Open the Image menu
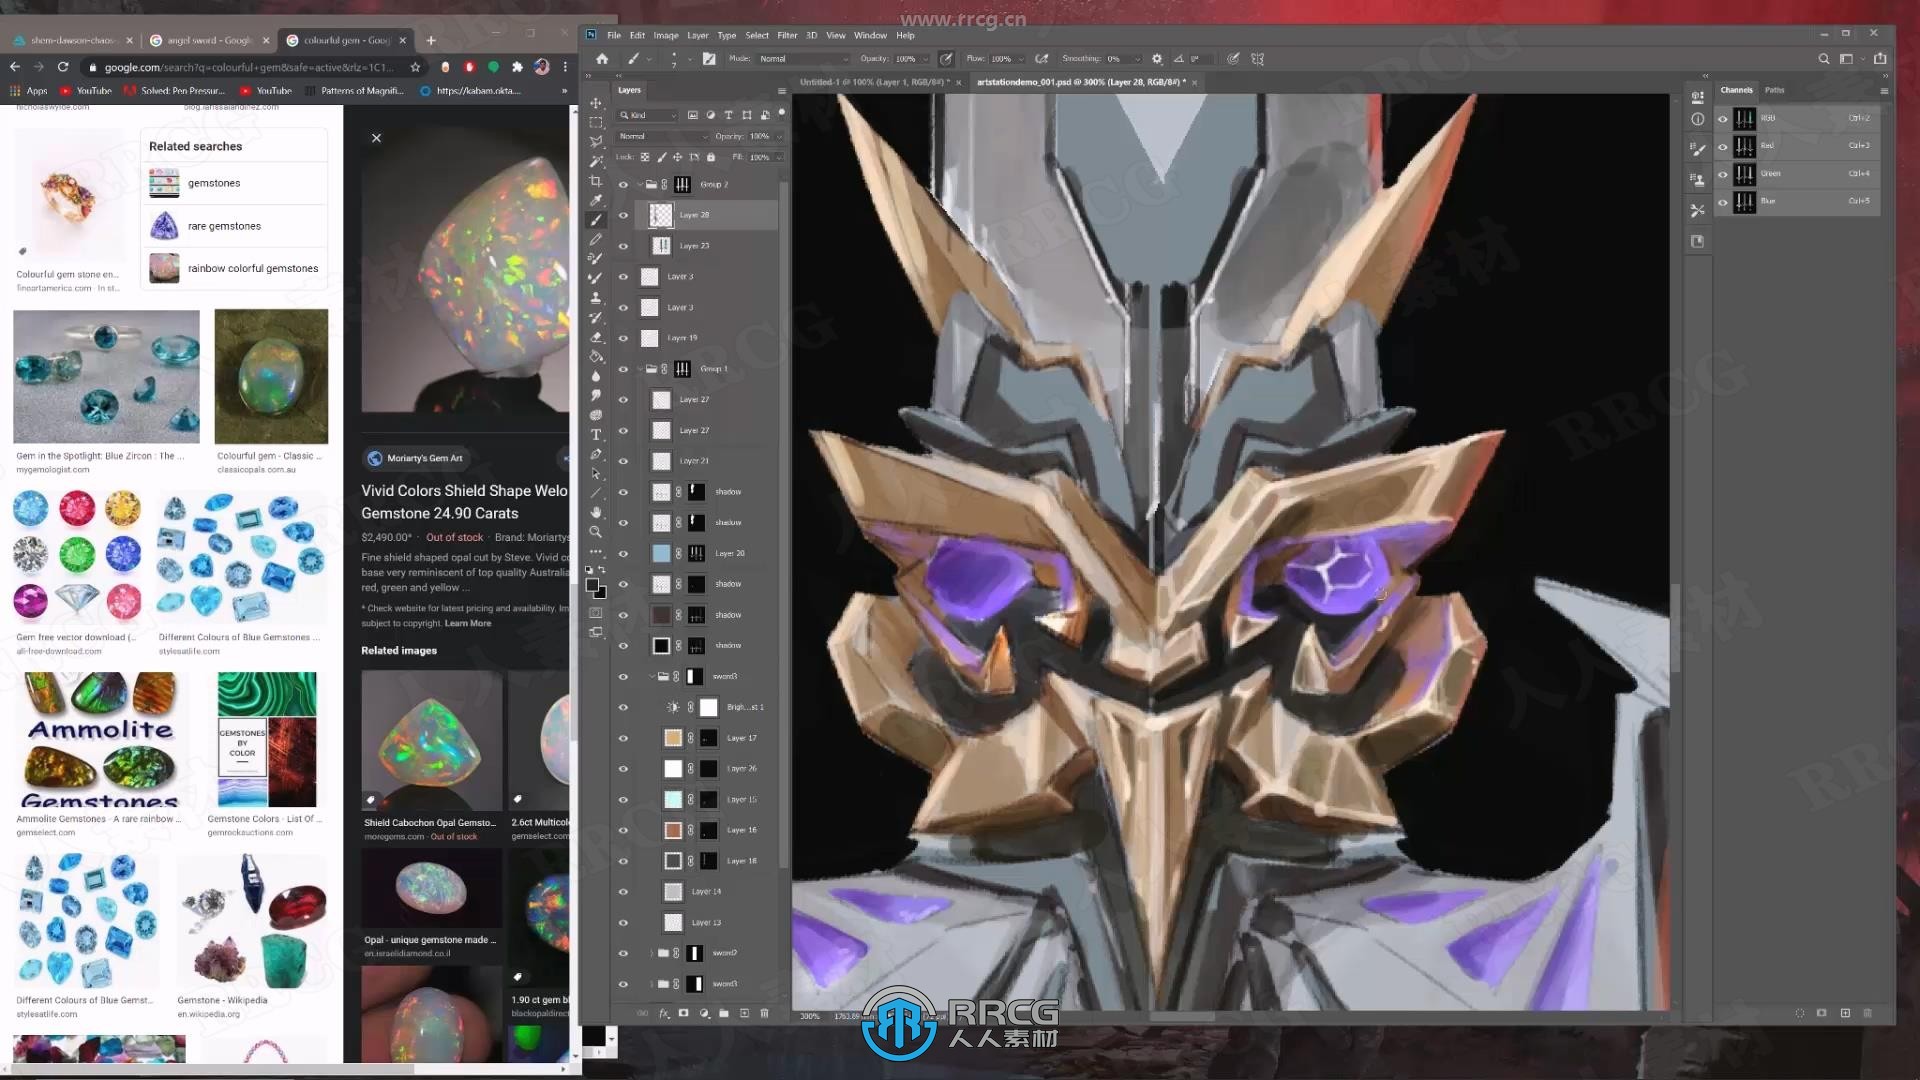Viewport: 1920px width, 1080px height. point(666,35)
